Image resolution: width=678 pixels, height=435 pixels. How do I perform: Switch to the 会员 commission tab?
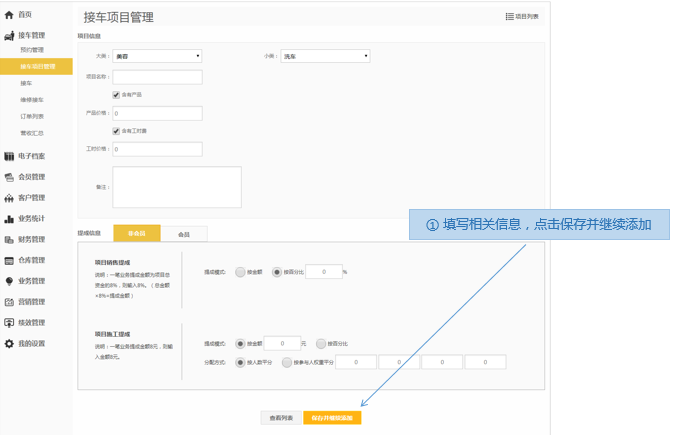pyautogui.click(x=184, y=234)
